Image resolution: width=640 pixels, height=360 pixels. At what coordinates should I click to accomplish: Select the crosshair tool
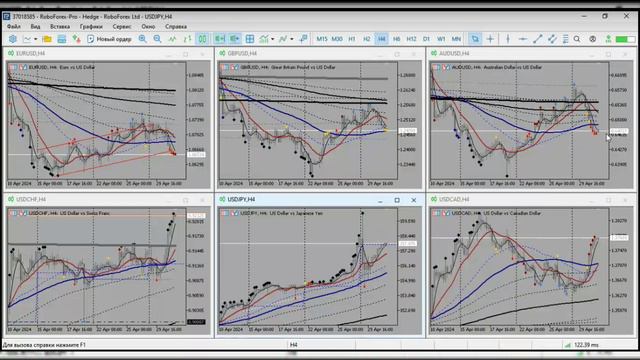click(490, 39)
